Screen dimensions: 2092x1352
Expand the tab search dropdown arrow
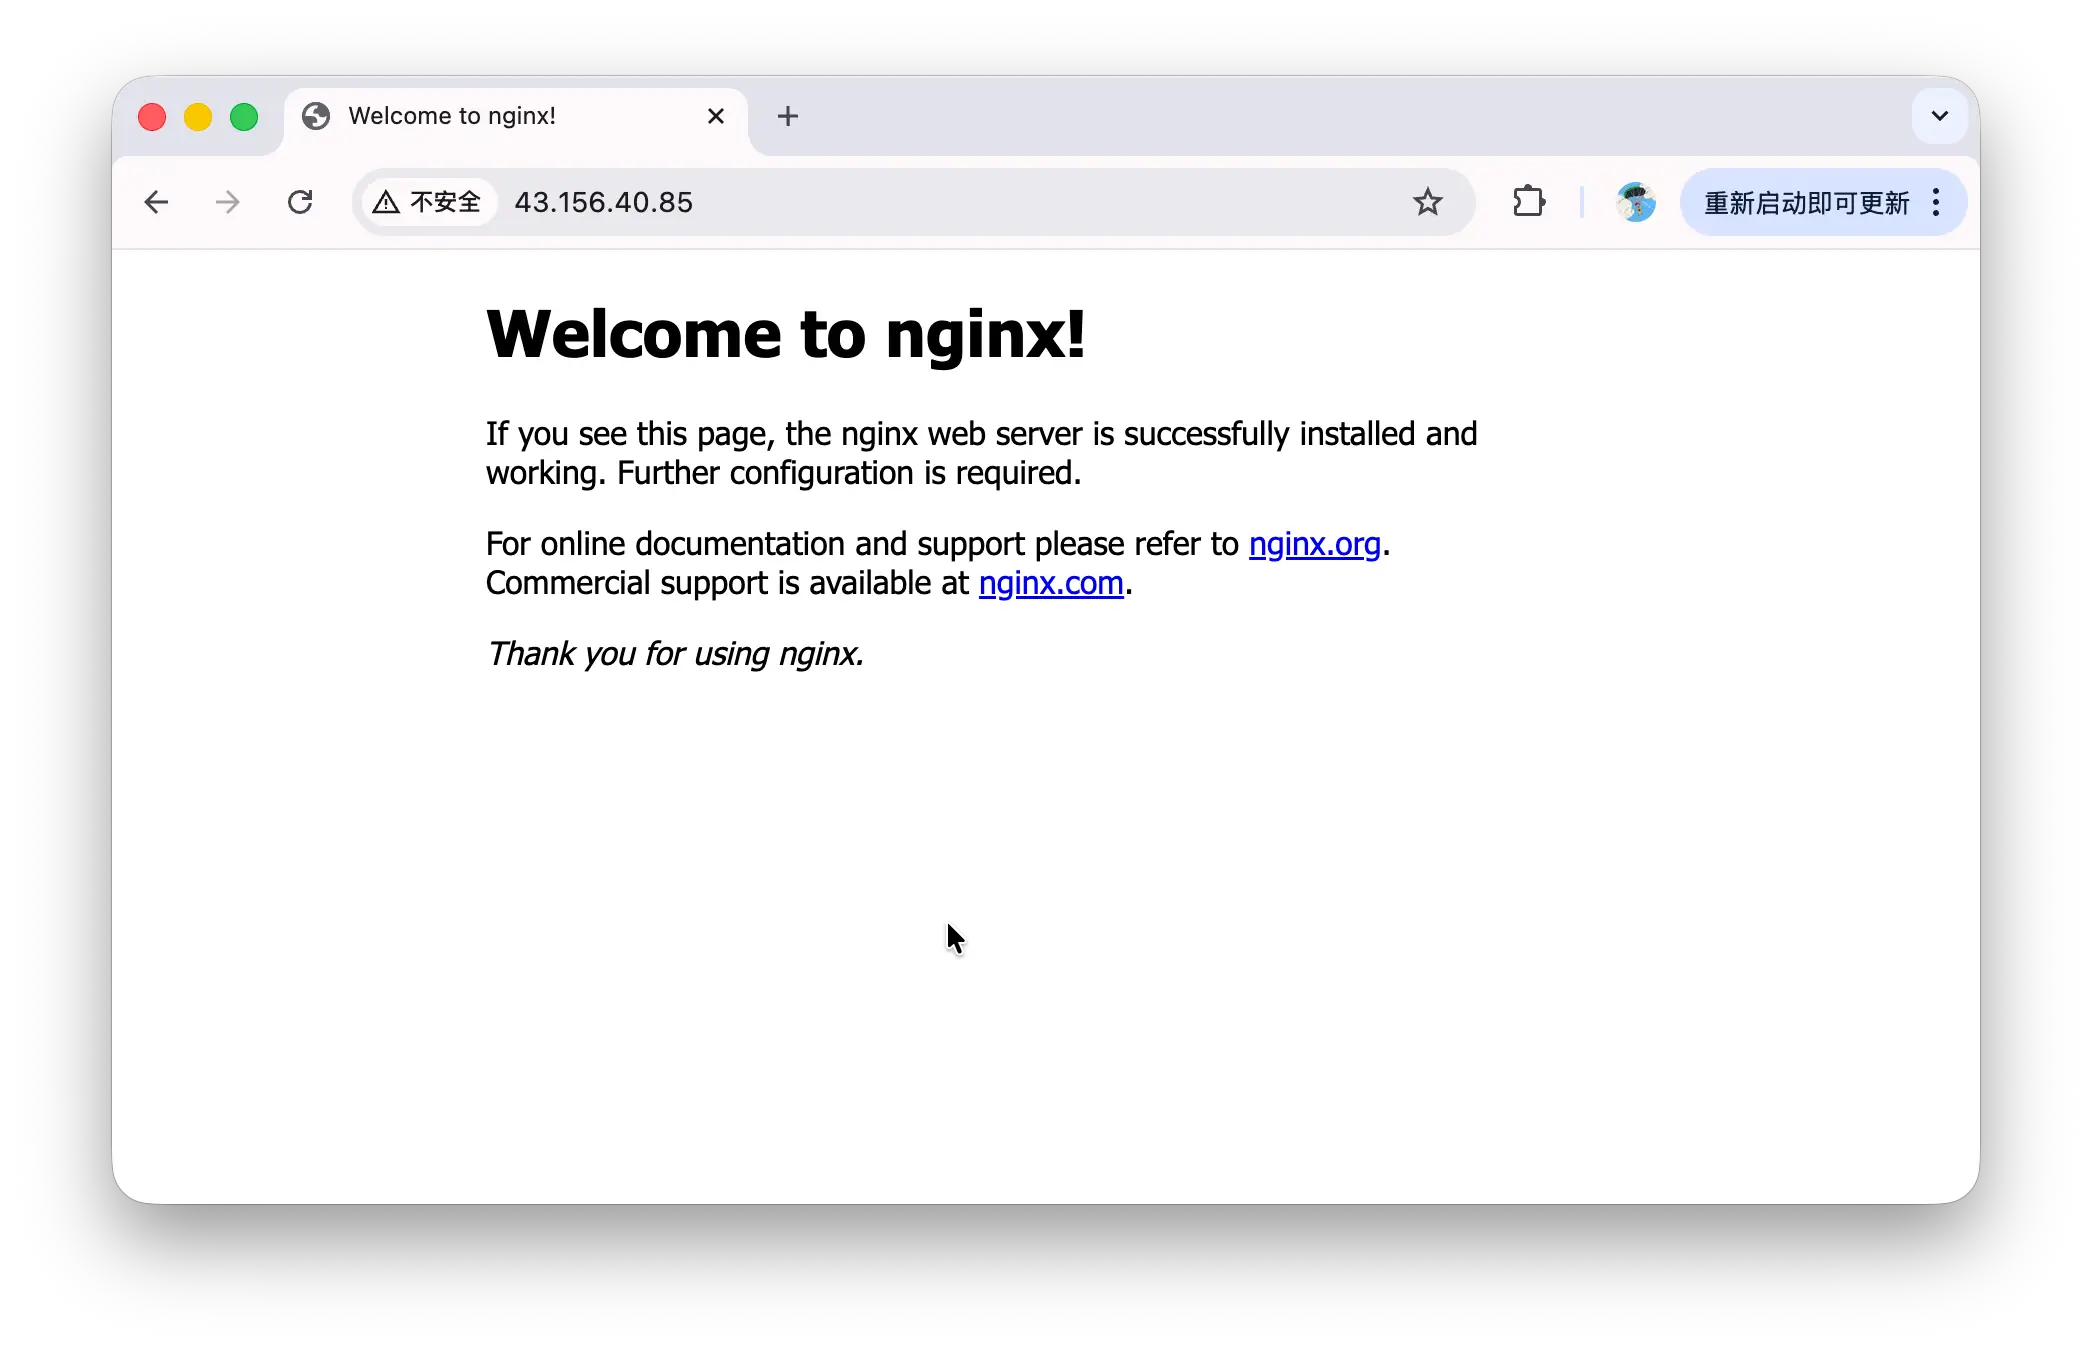(x=1940, y=116)
